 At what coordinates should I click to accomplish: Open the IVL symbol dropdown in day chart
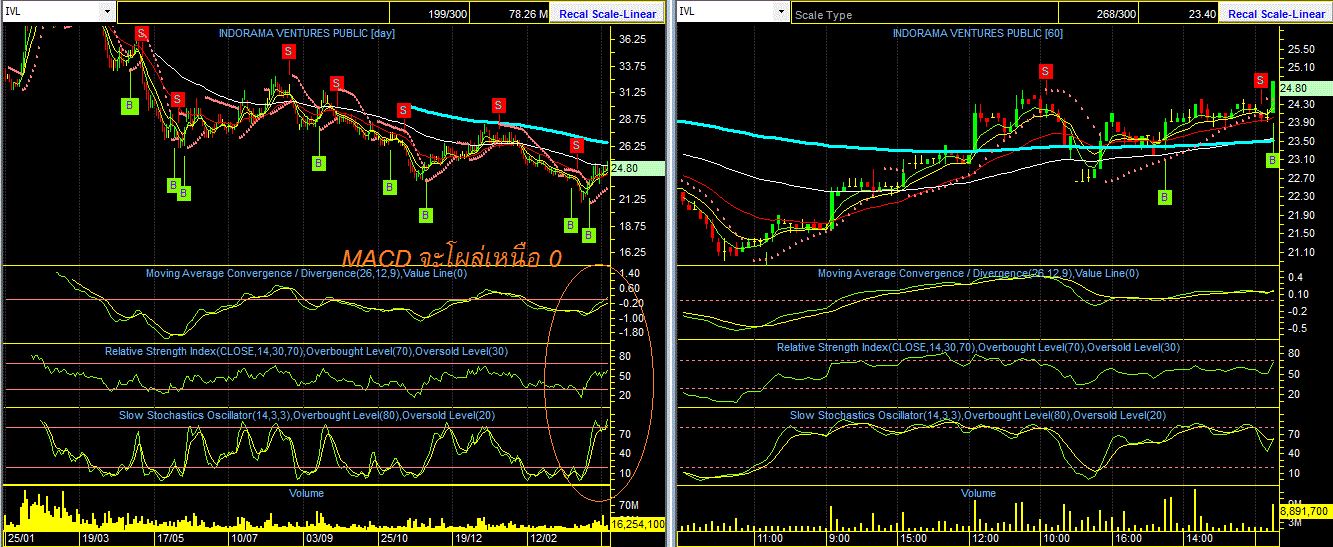point(107,11)
